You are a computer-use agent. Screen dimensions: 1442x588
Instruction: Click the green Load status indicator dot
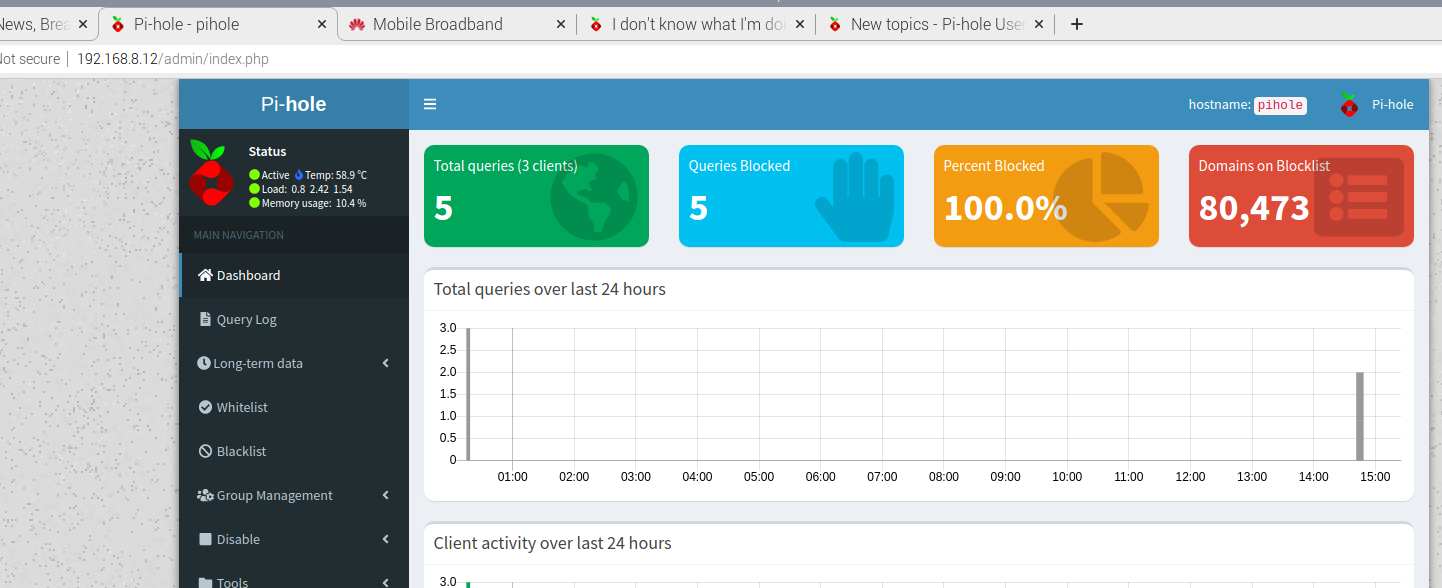point(254,189)
